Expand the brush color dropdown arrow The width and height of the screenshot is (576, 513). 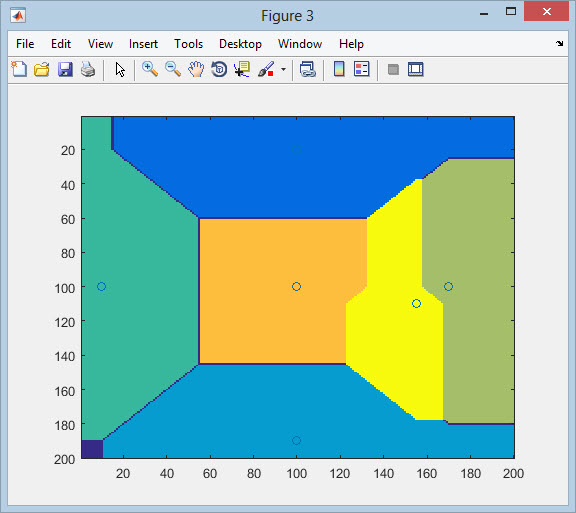[283, 69]
